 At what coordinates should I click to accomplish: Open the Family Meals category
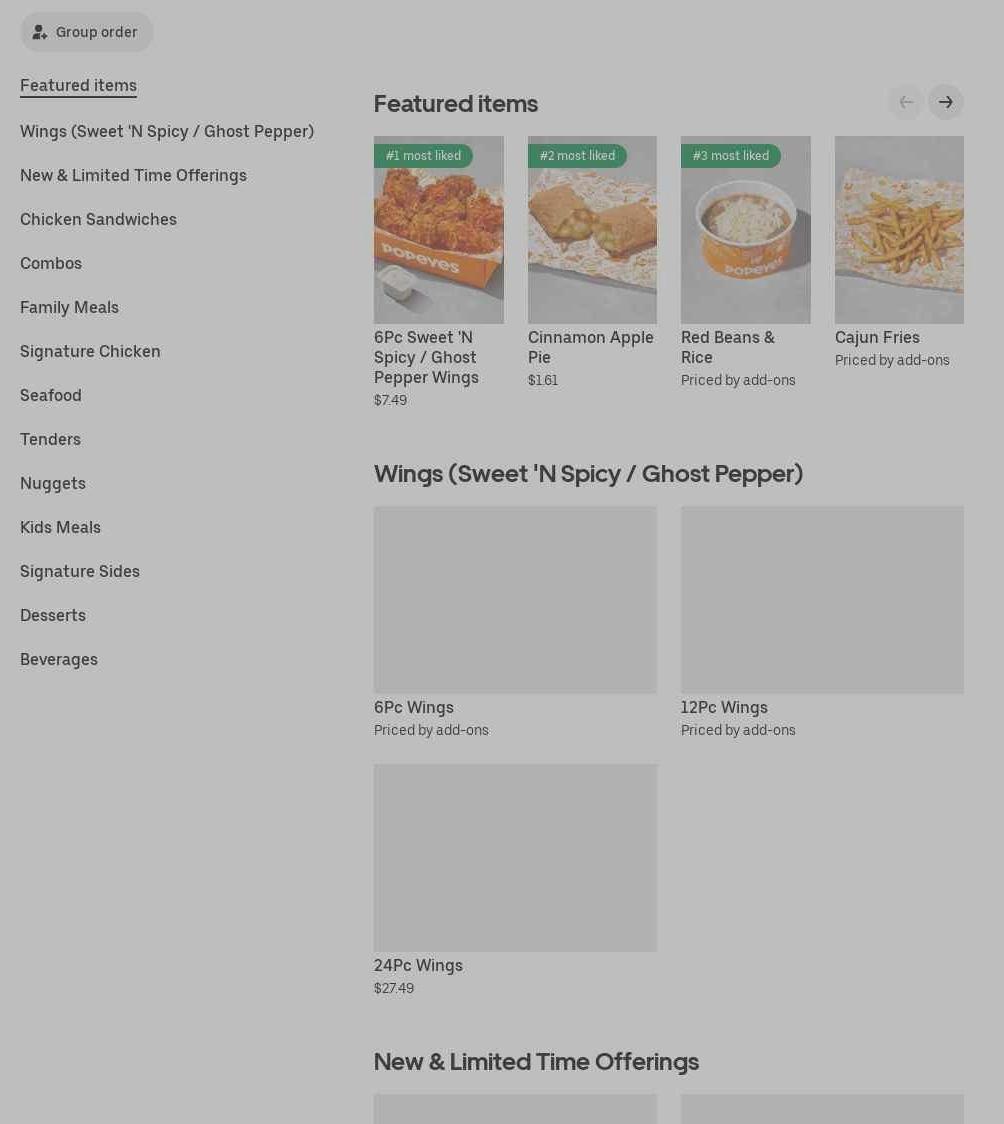(x=70, y=308)
